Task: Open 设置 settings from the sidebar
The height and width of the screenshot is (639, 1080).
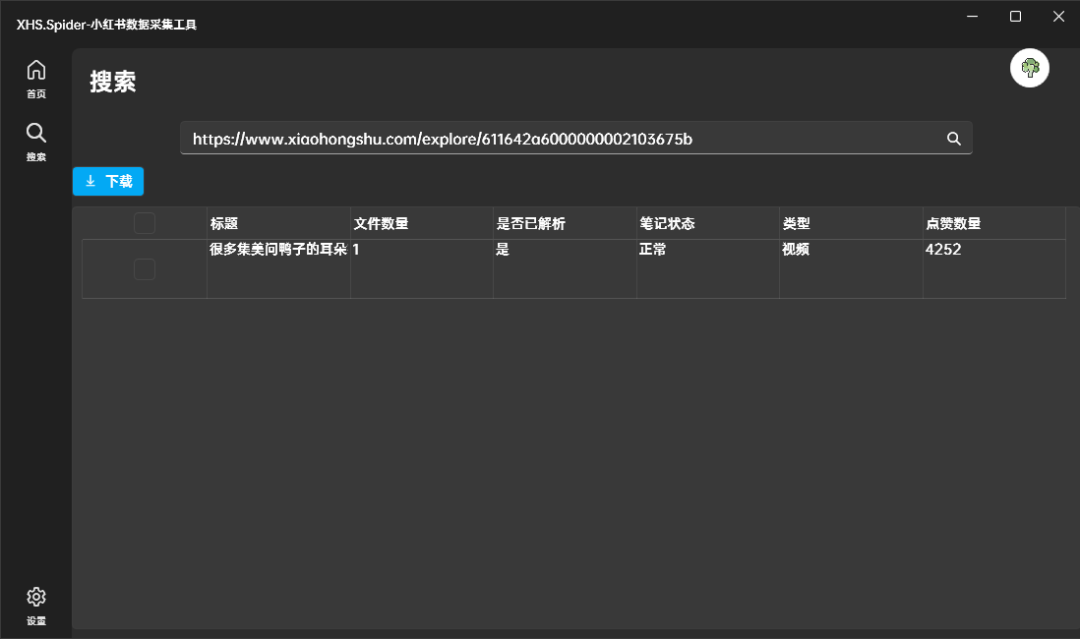Action: (x=36, y=606)
